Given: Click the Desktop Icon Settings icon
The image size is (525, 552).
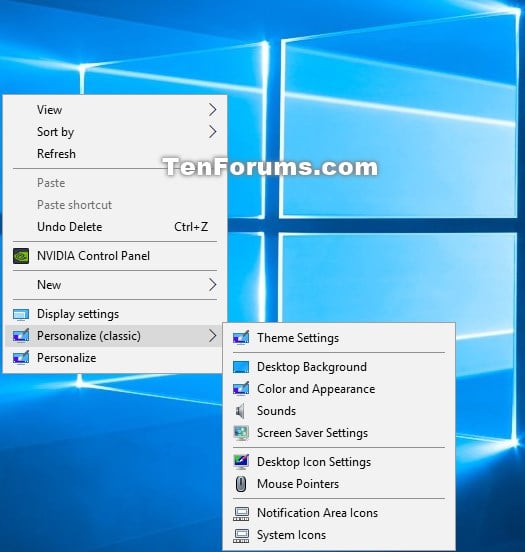Looking at the screenshot, I should [241, 462].
